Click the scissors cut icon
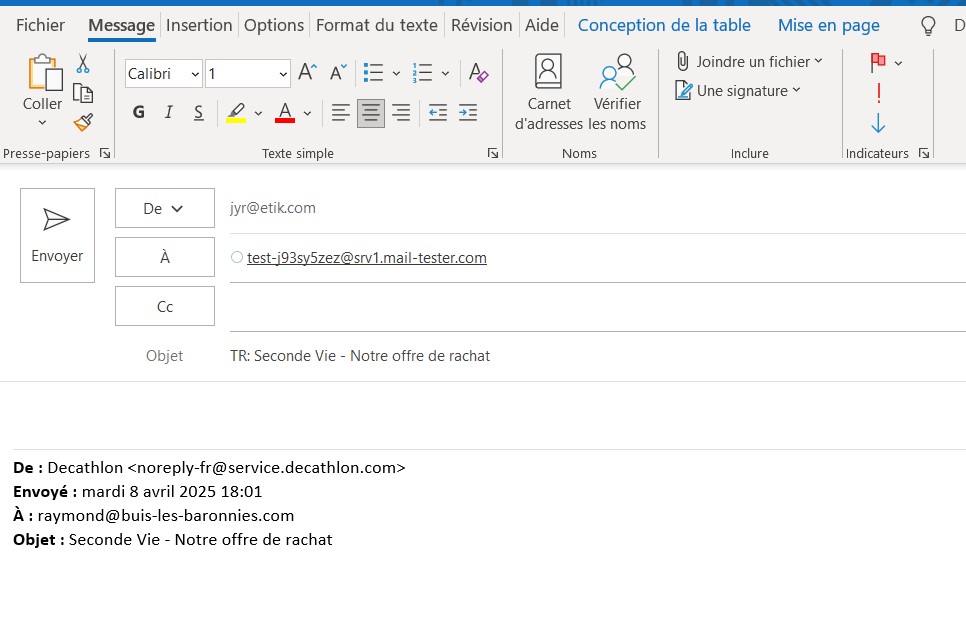 (83, 65)
